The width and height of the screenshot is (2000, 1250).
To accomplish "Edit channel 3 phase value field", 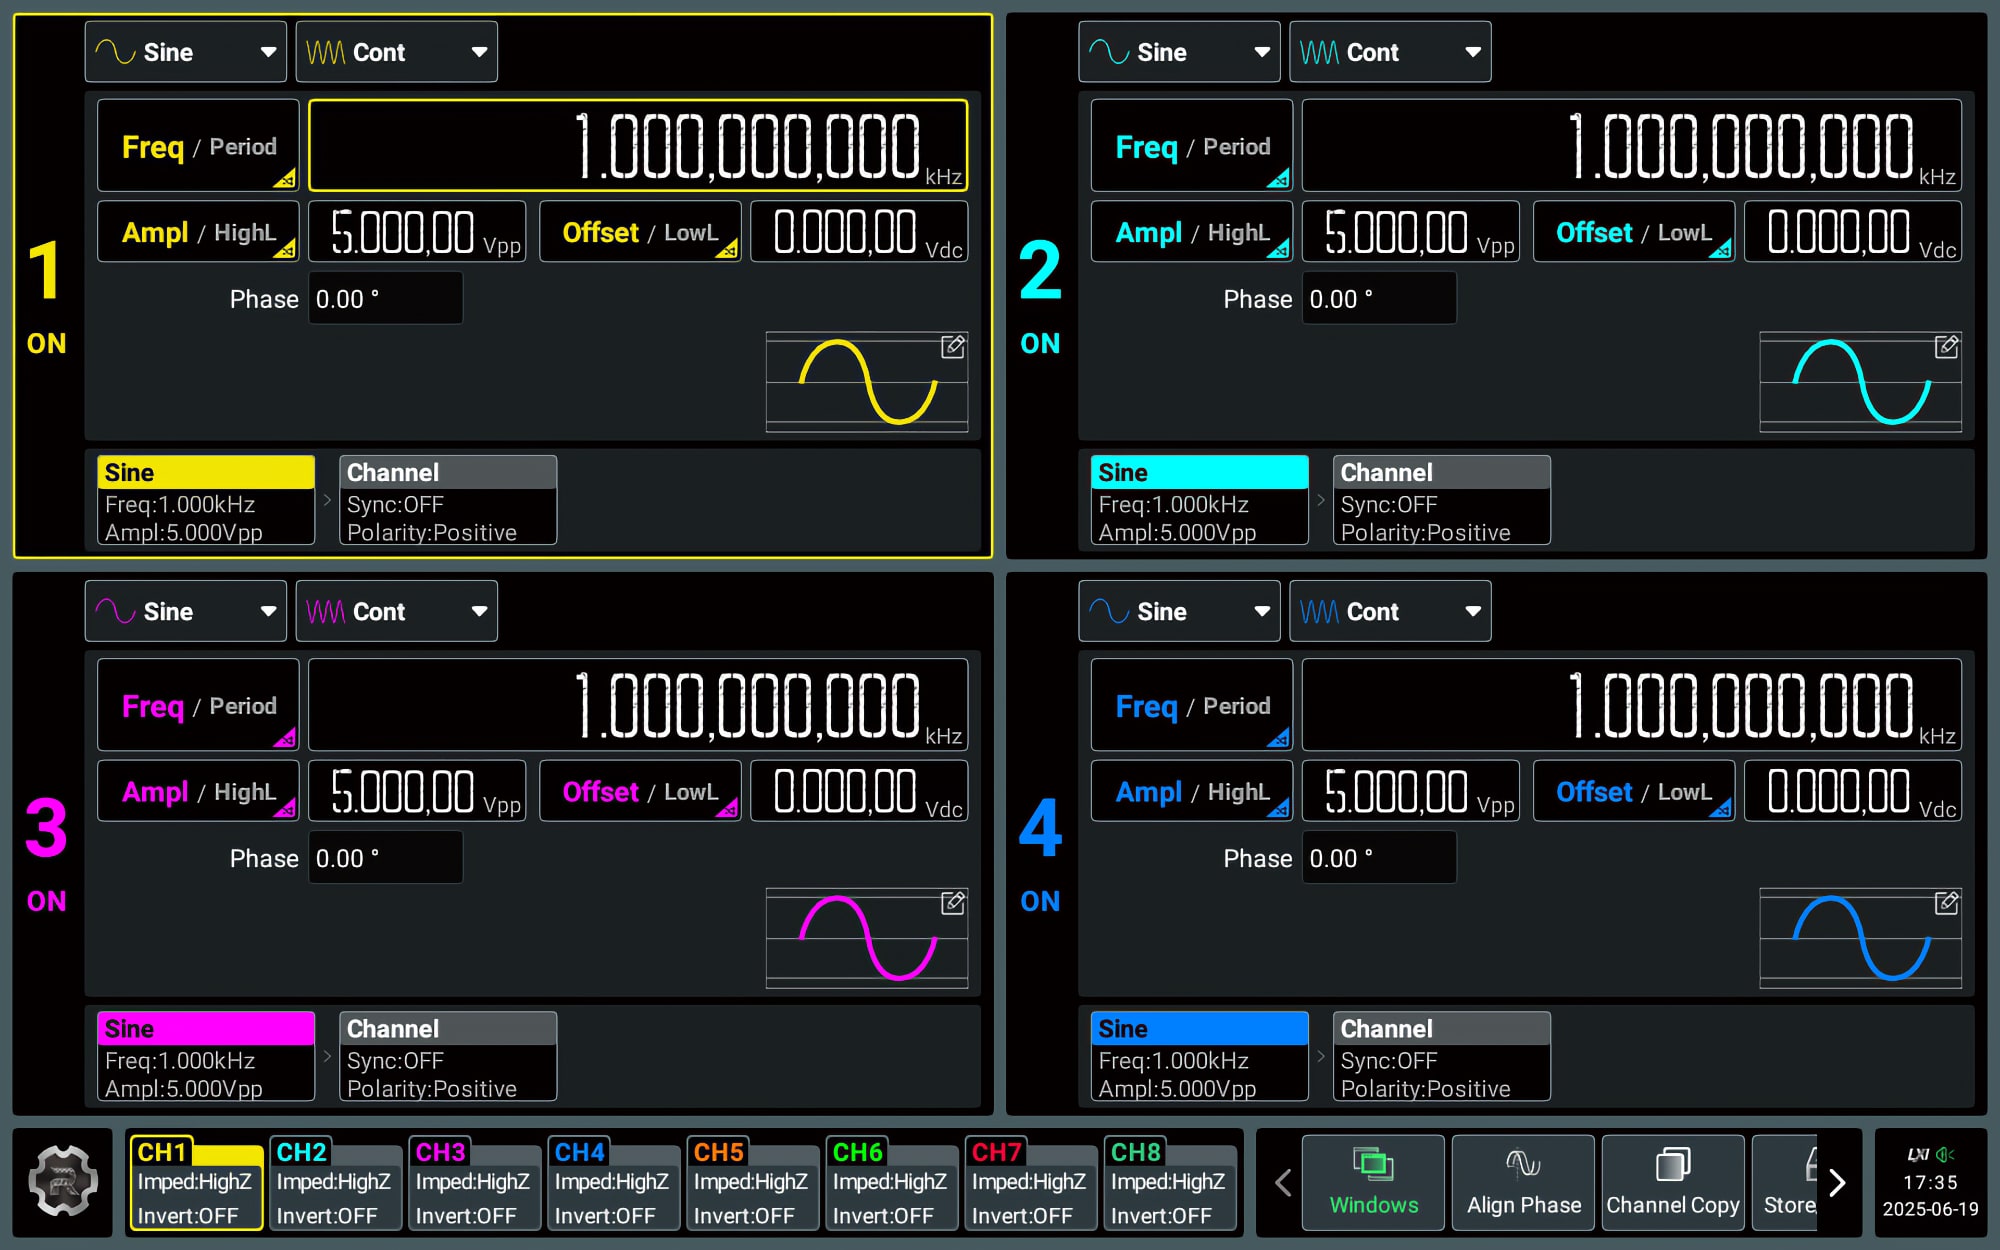I will click(x=385, y=857).
